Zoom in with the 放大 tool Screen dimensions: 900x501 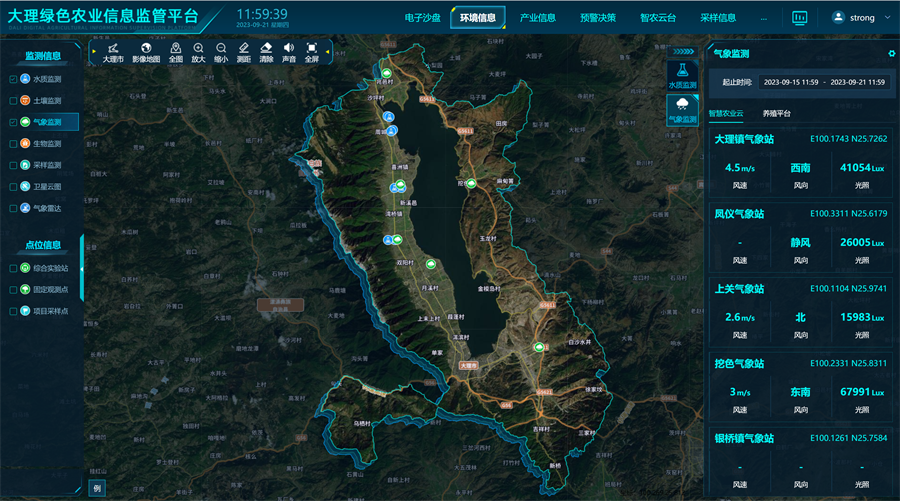pos(198,52)
